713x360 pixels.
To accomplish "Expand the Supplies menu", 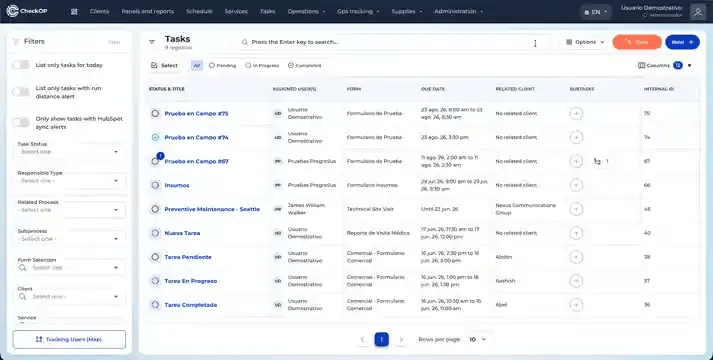I will tap(407, 11).
